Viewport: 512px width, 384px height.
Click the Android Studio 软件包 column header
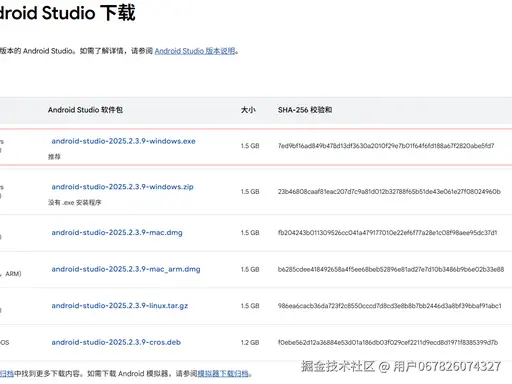[85, 110]
